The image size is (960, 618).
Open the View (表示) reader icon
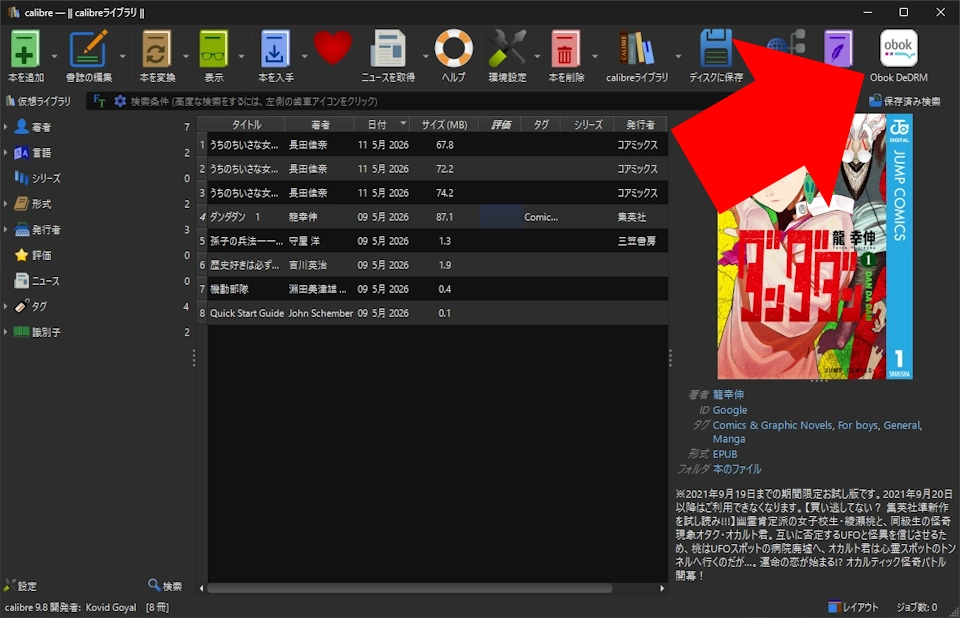click(213, 49)
